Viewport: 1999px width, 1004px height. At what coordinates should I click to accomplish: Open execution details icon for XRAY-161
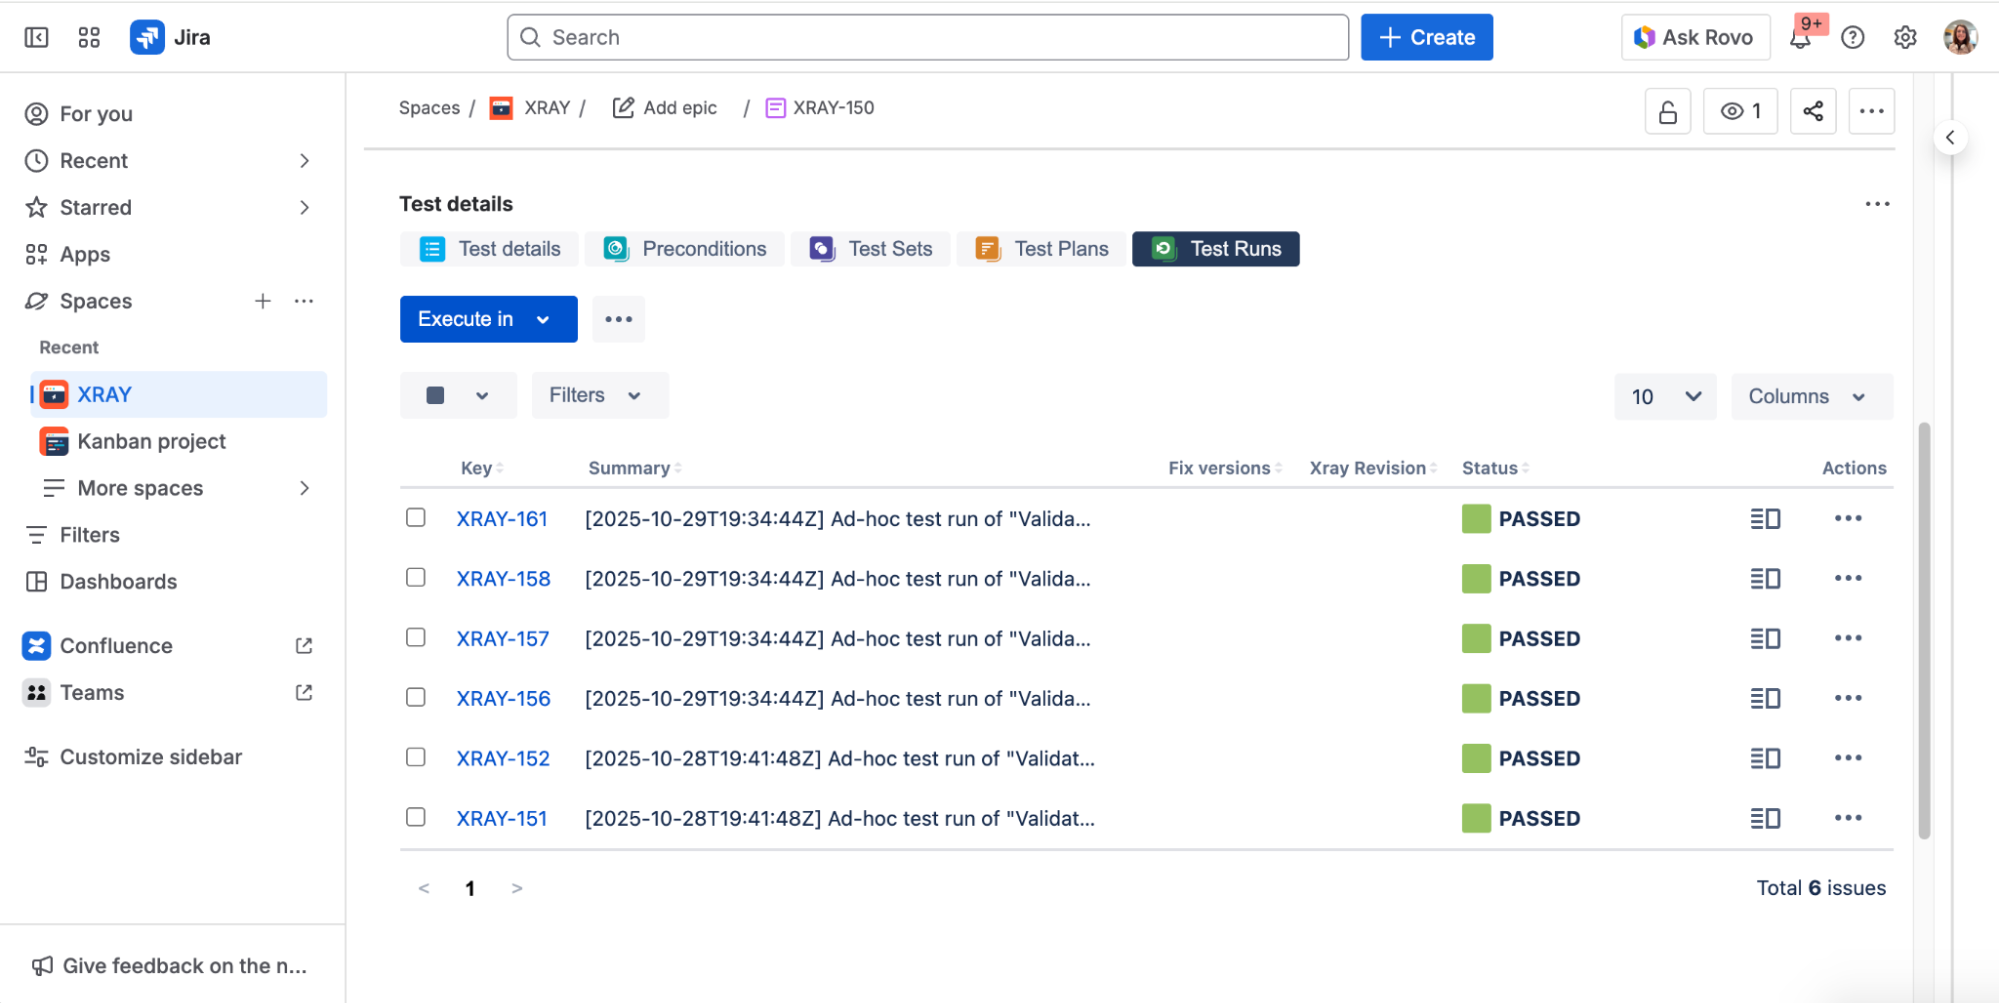click(x=1765, y=519)
